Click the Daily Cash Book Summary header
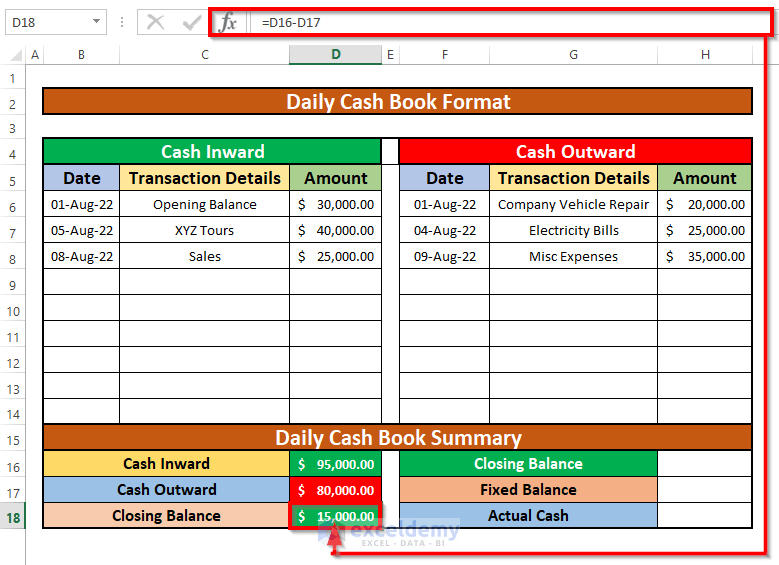This screenshot has width=779, height=565. [x=397, y=438]
